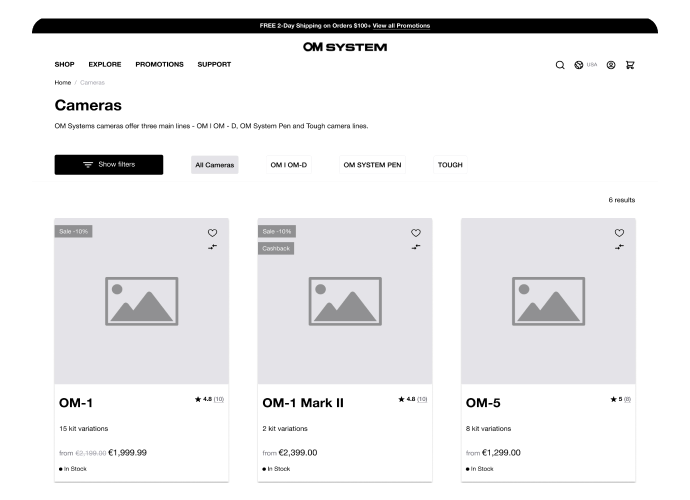Open the shopping cart icon
The width and height of the screenshot is (690, 500).
[x=630, y=65]
